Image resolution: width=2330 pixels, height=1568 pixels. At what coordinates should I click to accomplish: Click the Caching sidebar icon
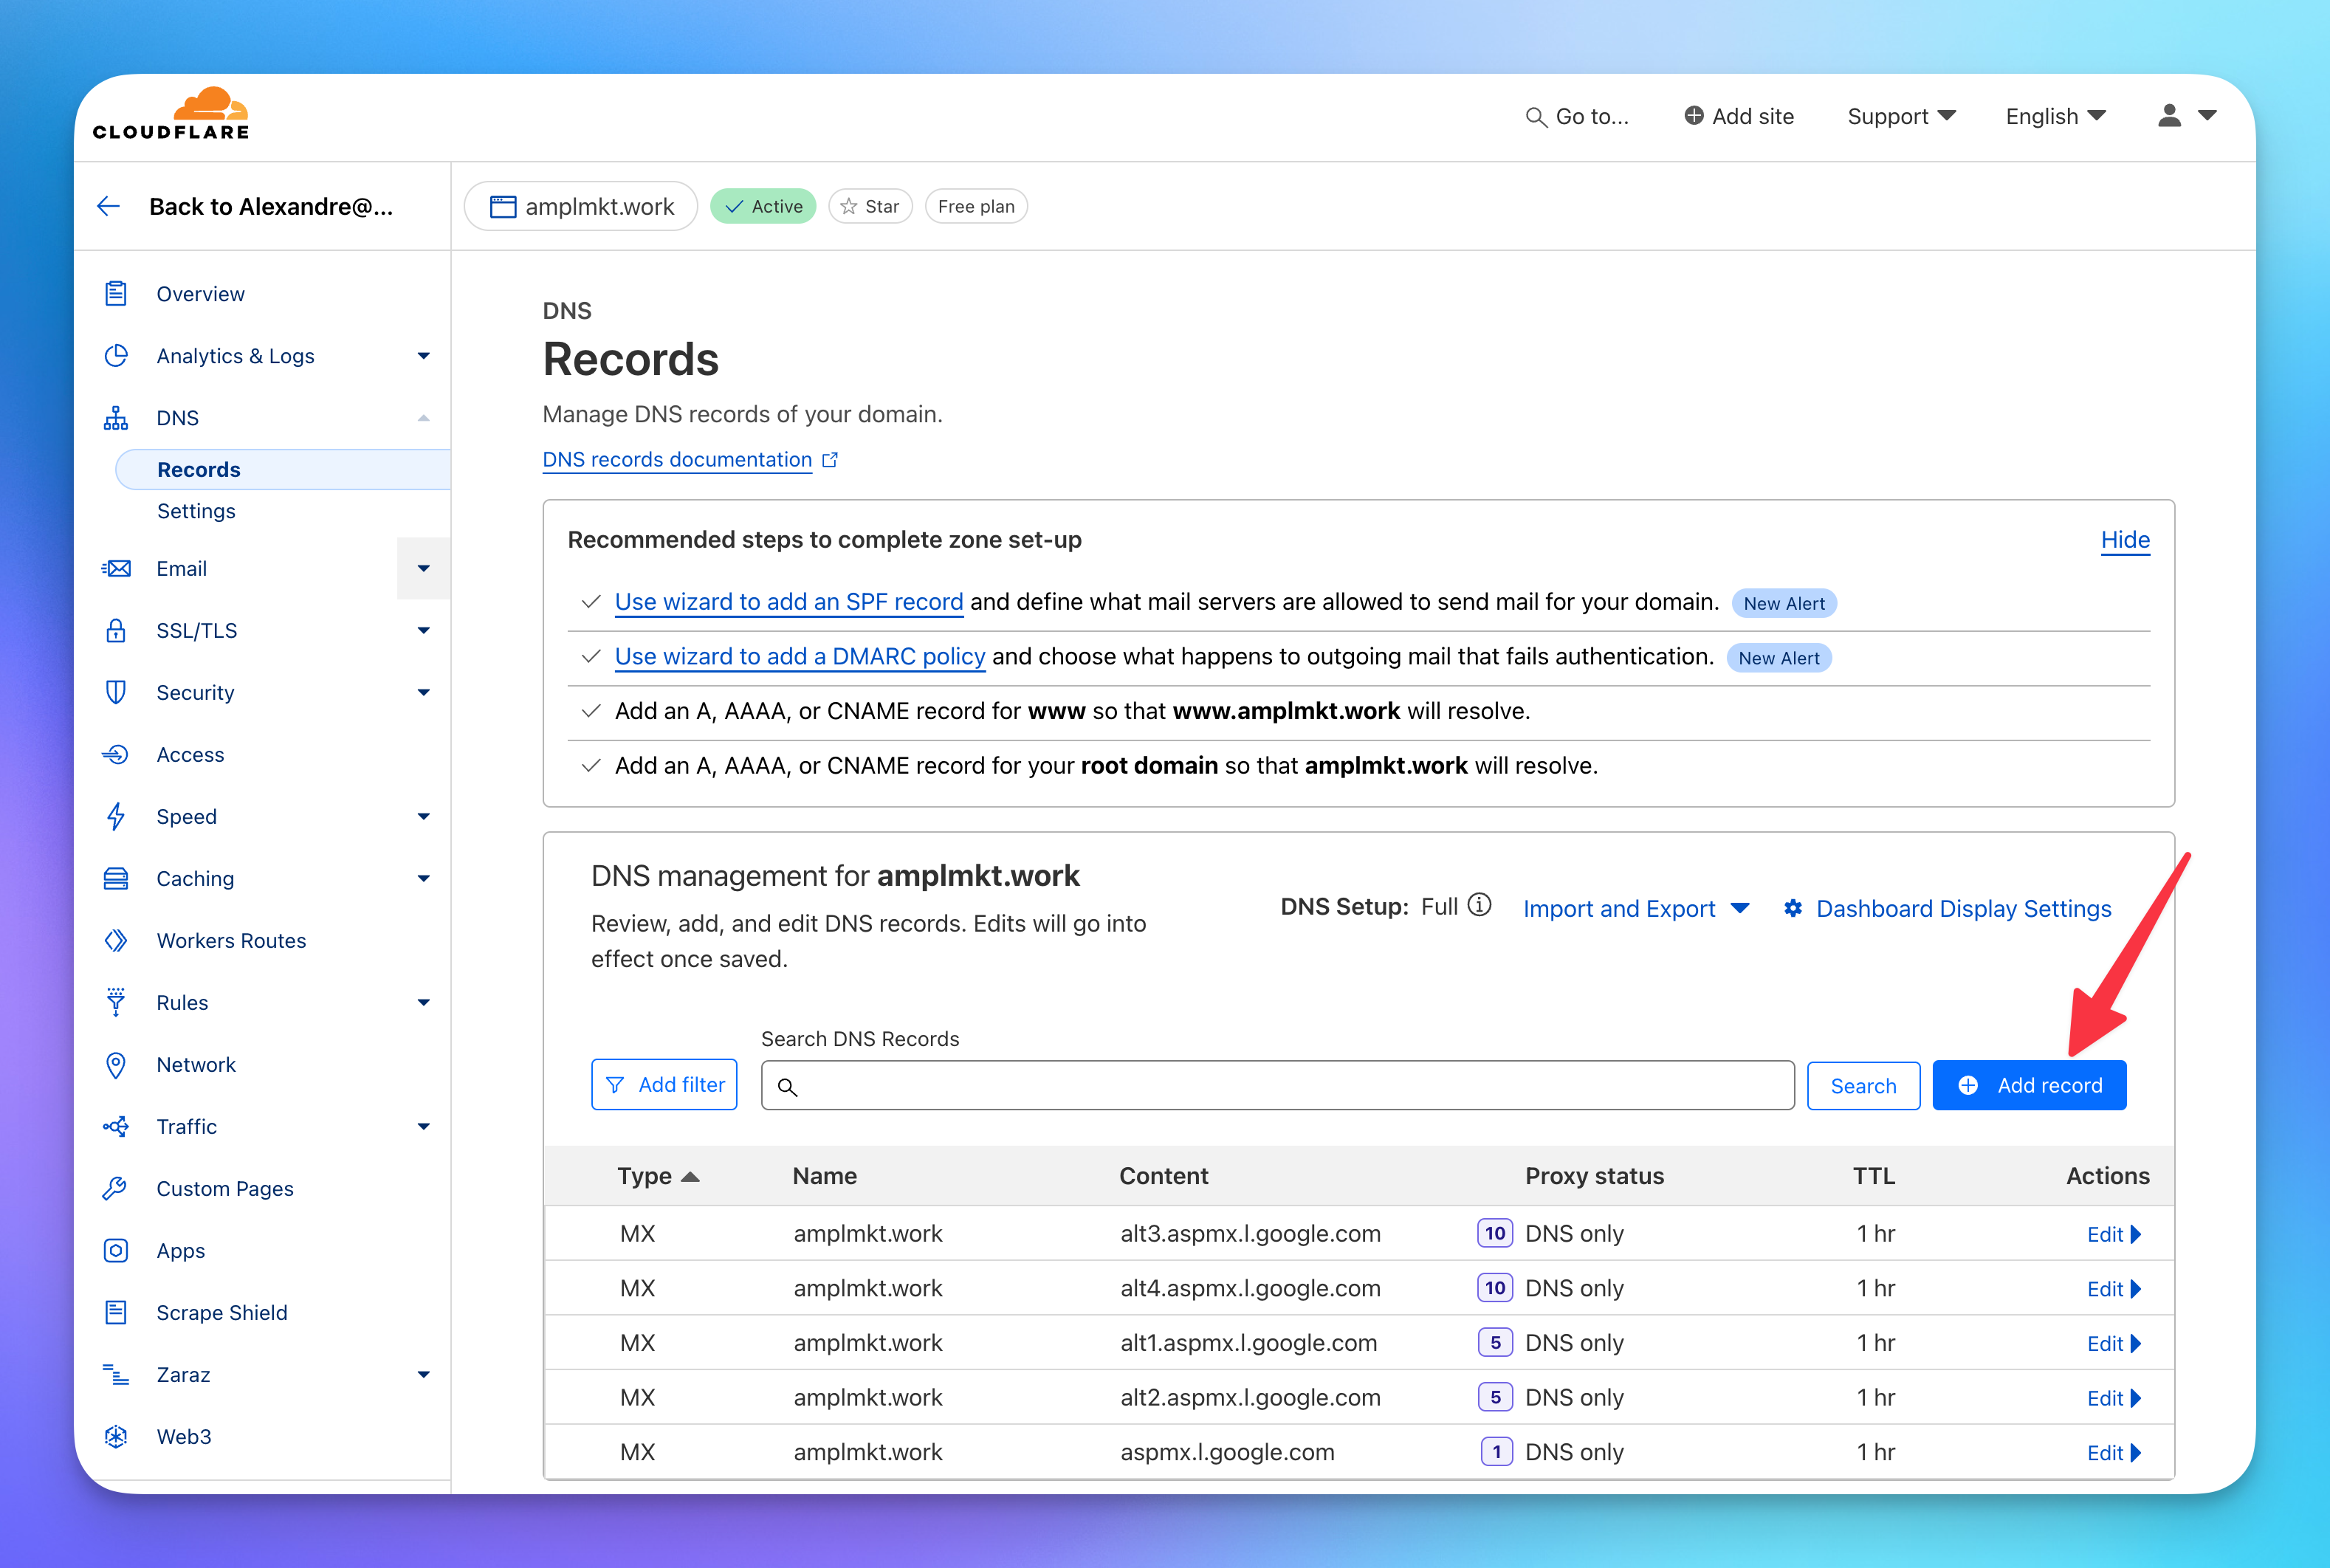pos(116,878)
